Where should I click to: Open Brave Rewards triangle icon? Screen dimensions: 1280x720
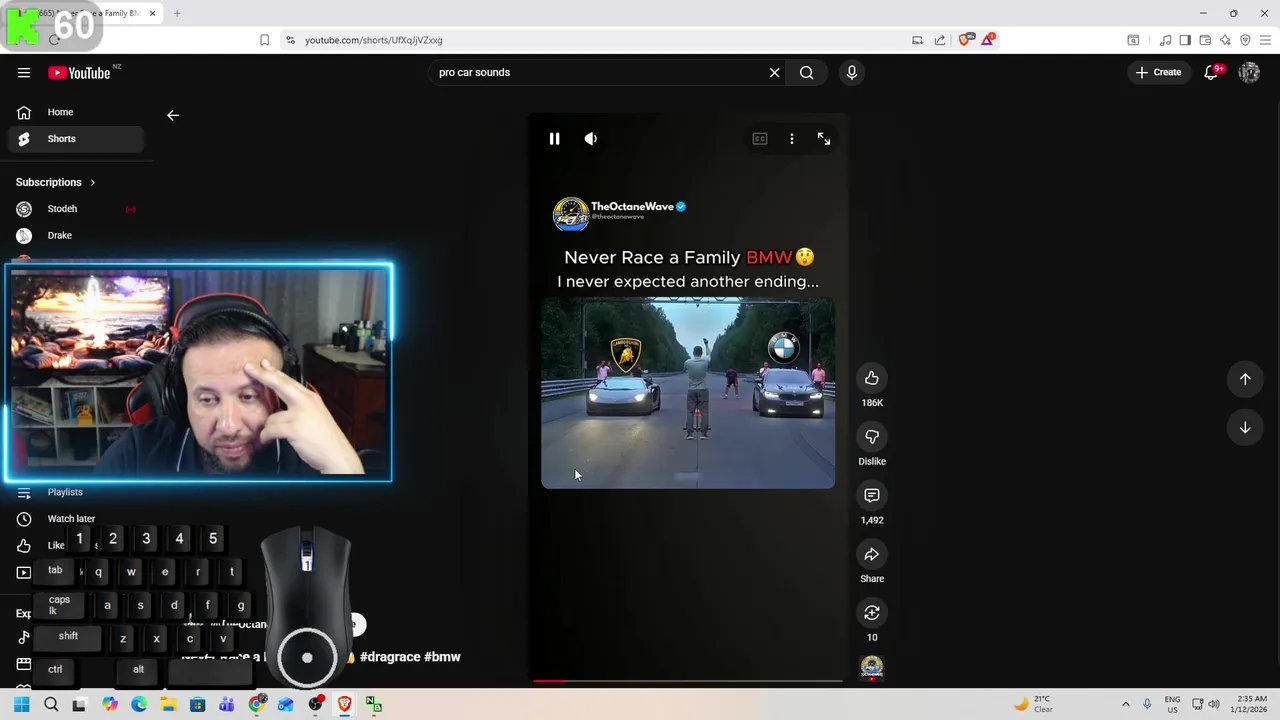coord(988,40)
